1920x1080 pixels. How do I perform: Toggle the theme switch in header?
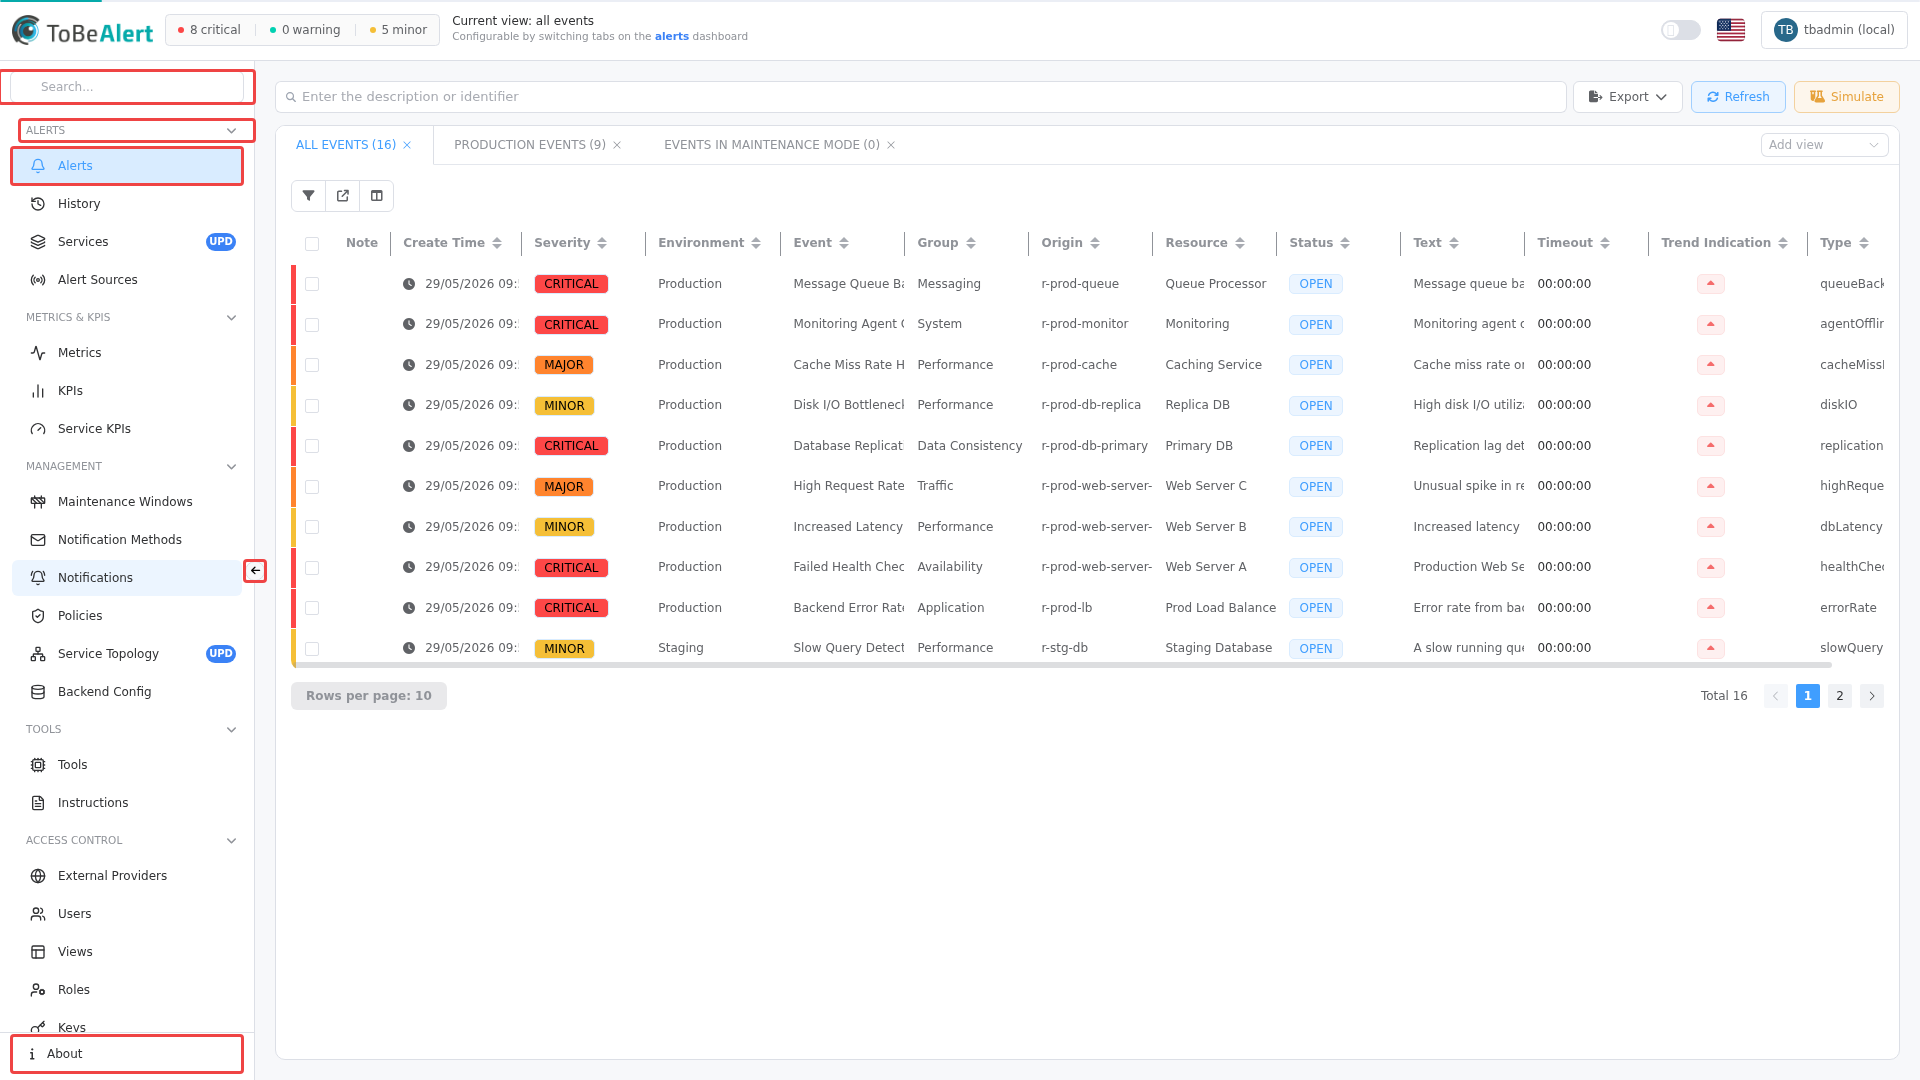pyautogui.click(x=1680, y=30)
